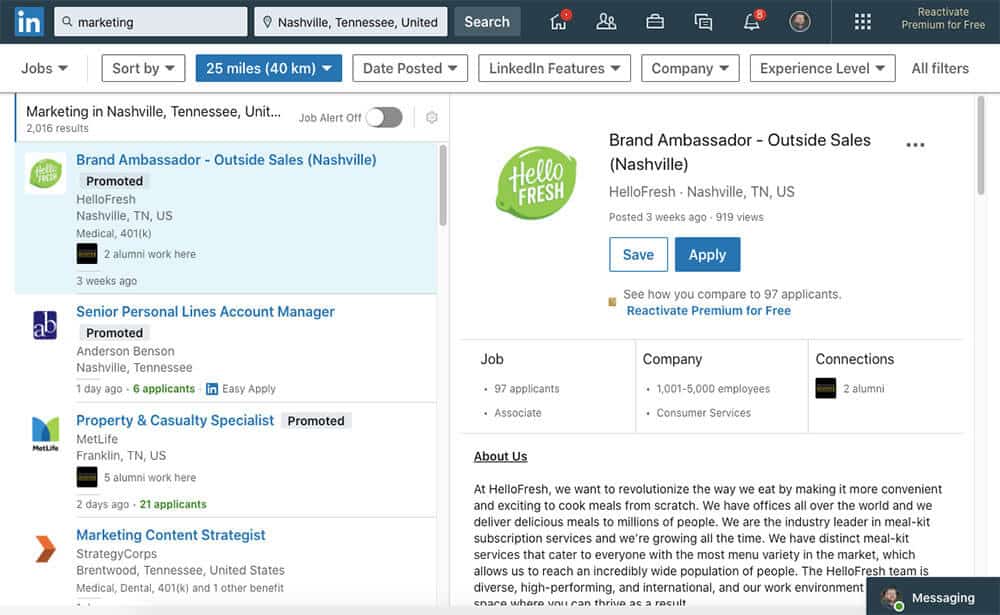1000x615 pixels.
Task: Open the 25 miles (40 km) distance filter
Action: click(268, 68)
